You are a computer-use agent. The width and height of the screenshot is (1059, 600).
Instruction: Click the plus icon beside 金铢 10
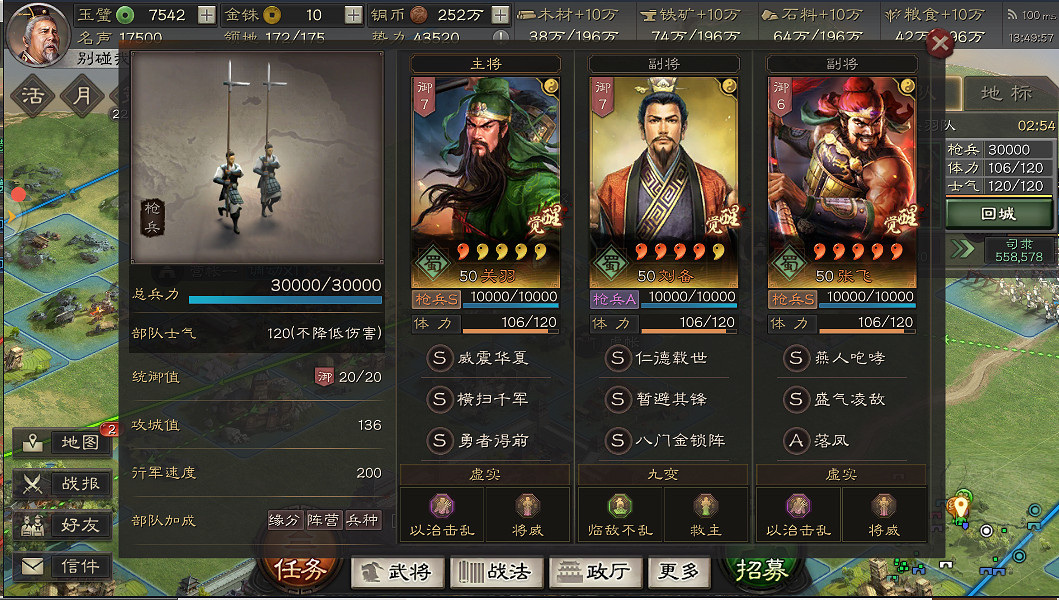[353, 15]
